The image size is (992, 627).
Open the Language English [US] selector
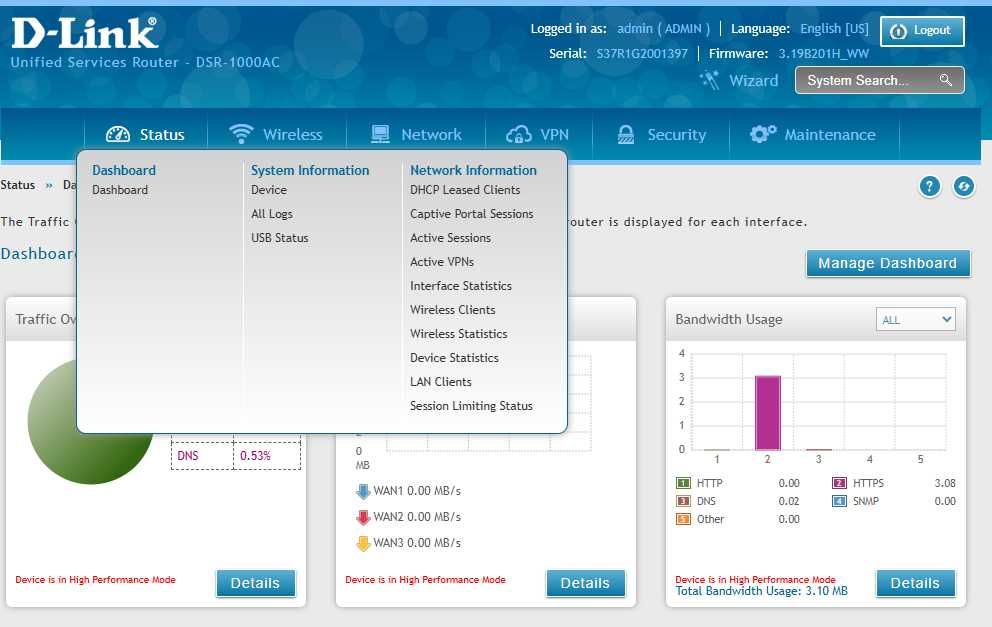[834, 29]
